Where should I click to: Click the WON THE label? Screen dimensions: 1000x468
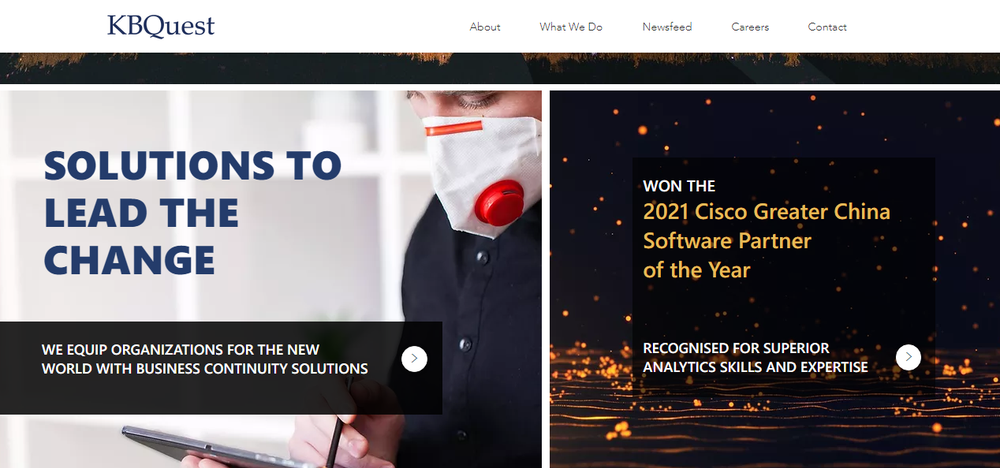(679, 186)
